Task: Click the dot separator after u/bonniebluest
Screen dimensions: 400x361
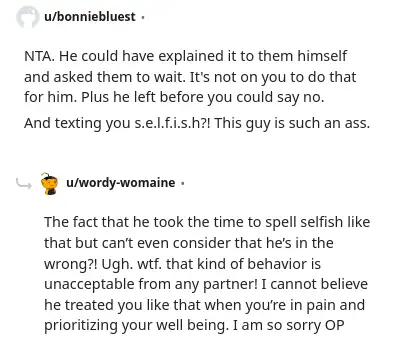Action: tap(143, 17)
